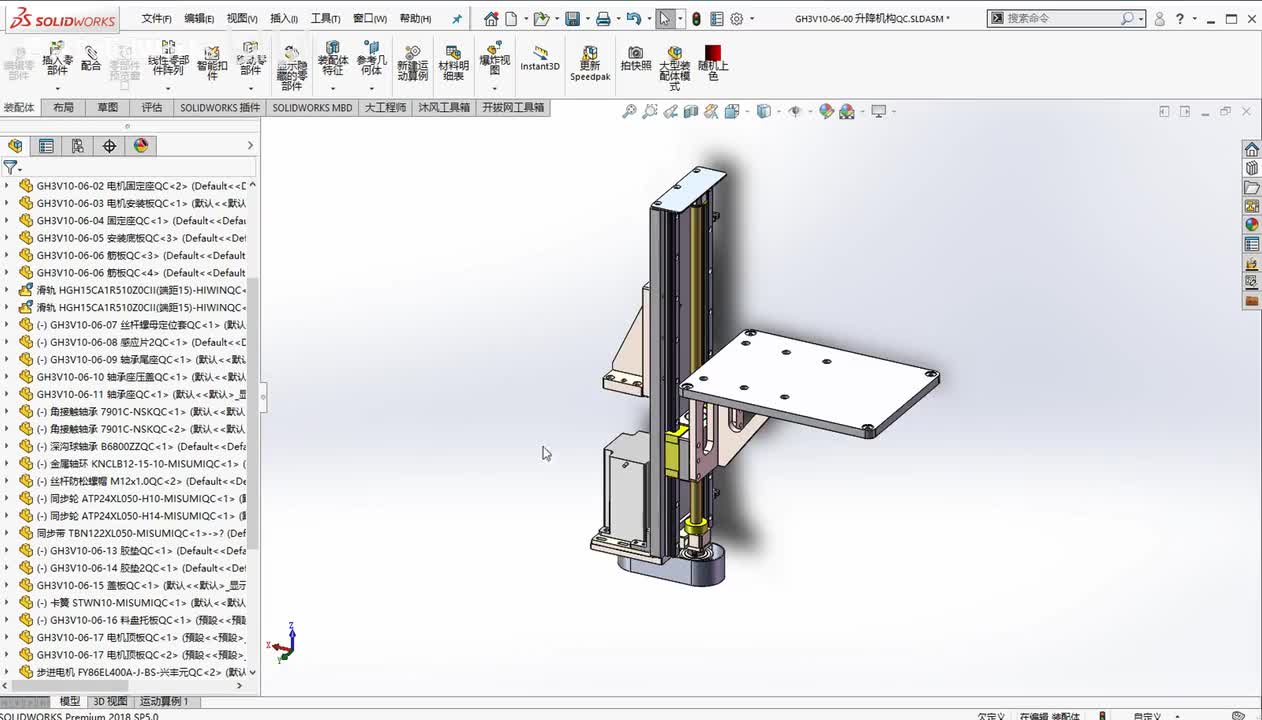
Task: Choose the Move Component (移动零部件) tool
Action: 251,60
